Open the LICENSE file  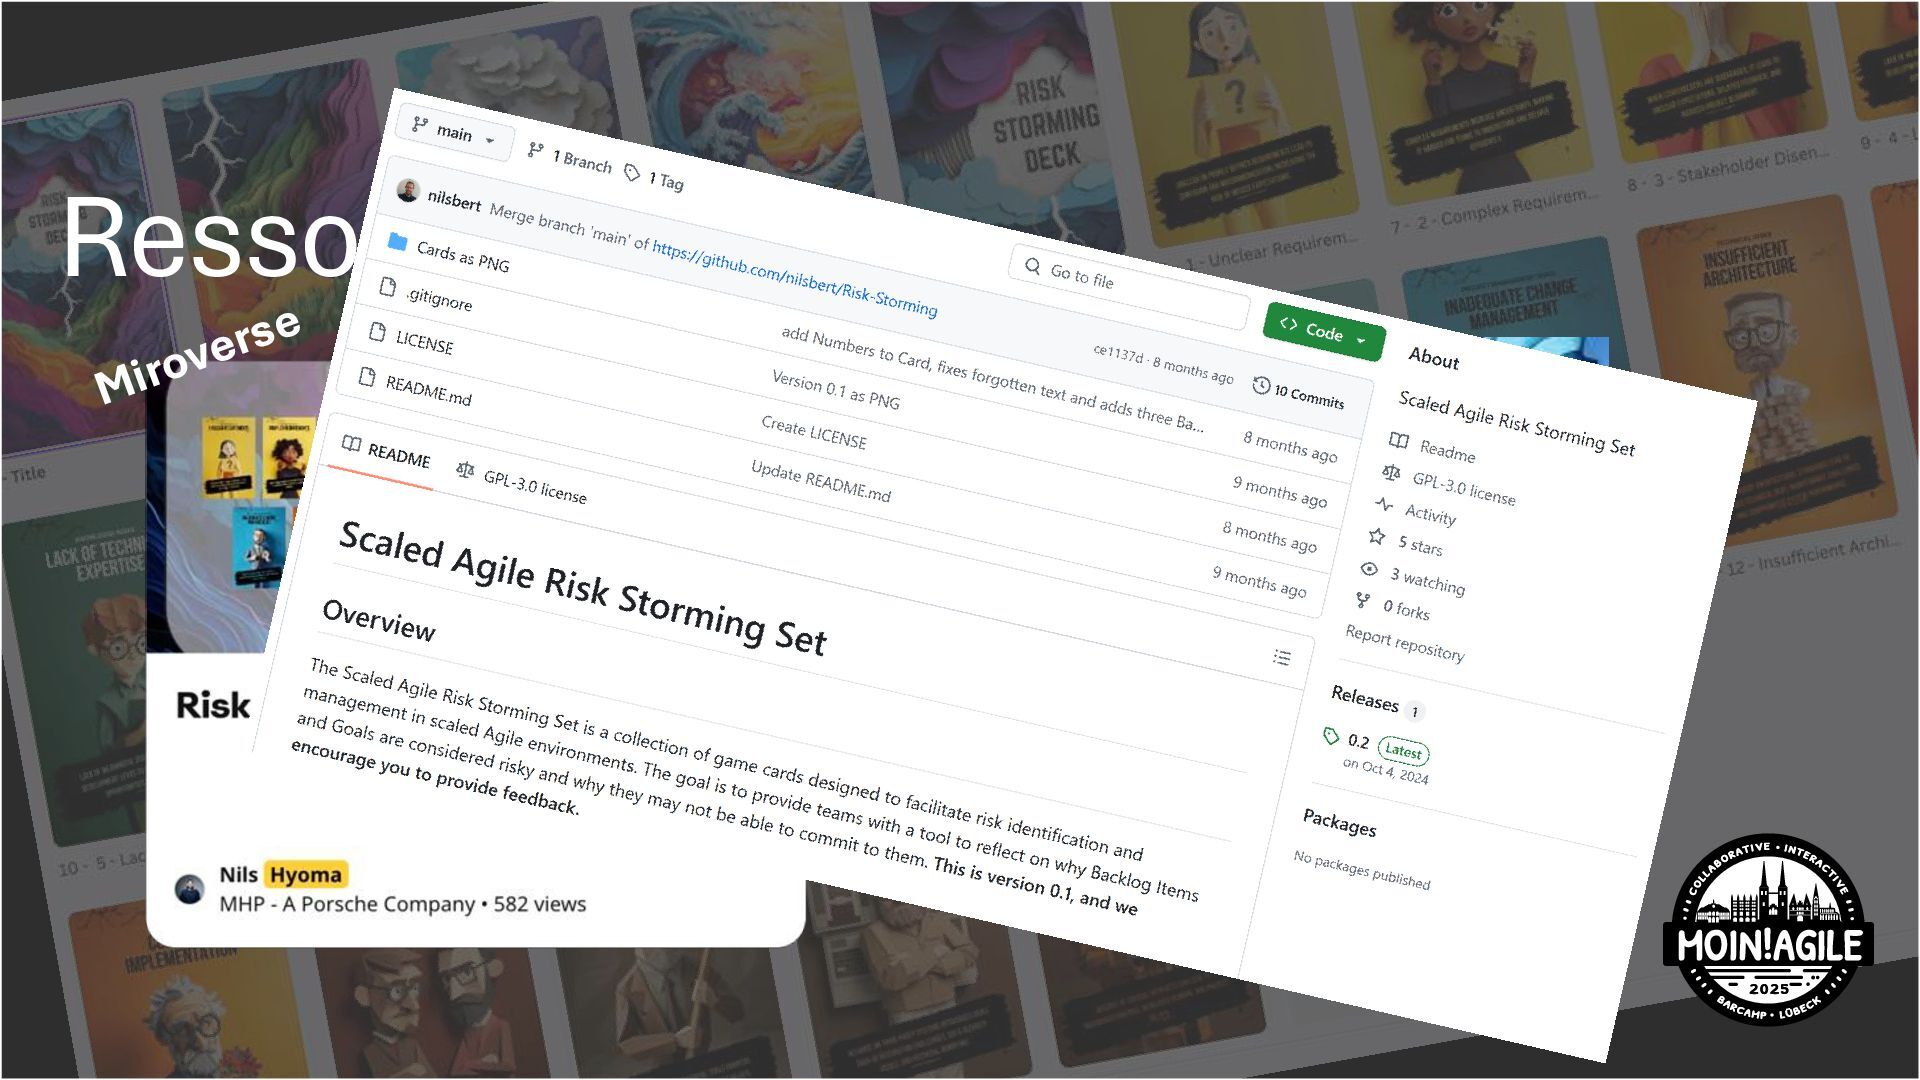coord(424,343)
